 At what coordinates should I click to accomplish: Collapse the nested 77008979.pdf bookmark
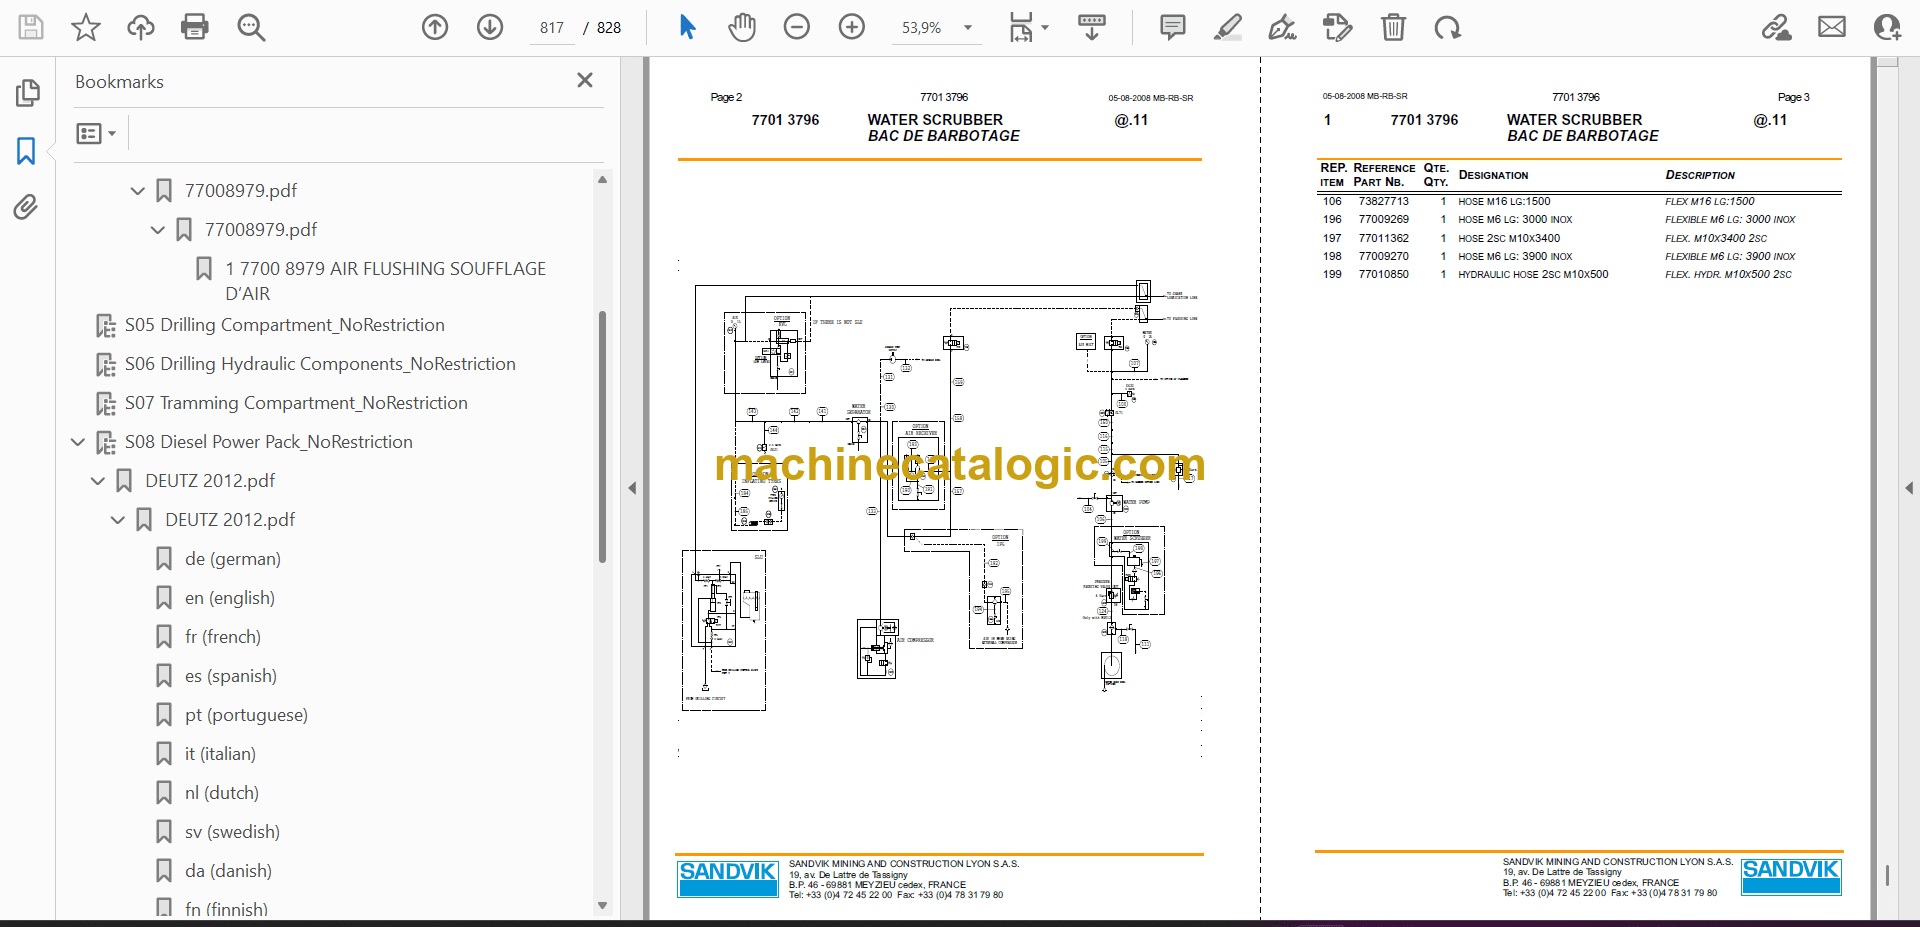(158, 229)
